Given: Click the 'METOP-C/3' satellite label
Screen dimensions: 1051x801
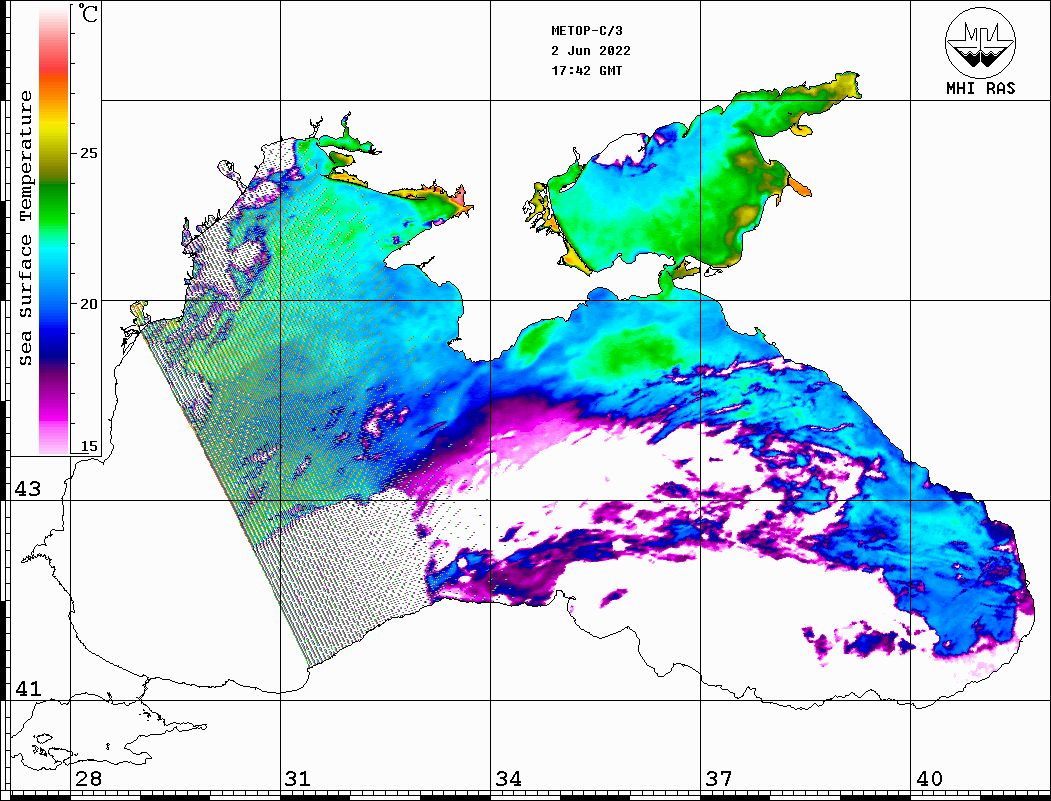Looking at the screenshot, I should coord(586,31).
